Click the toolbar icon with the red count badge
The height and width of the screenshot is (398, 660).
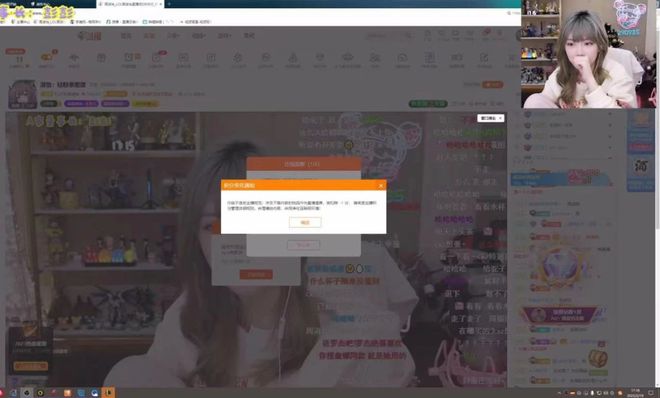tap(157, 59)
